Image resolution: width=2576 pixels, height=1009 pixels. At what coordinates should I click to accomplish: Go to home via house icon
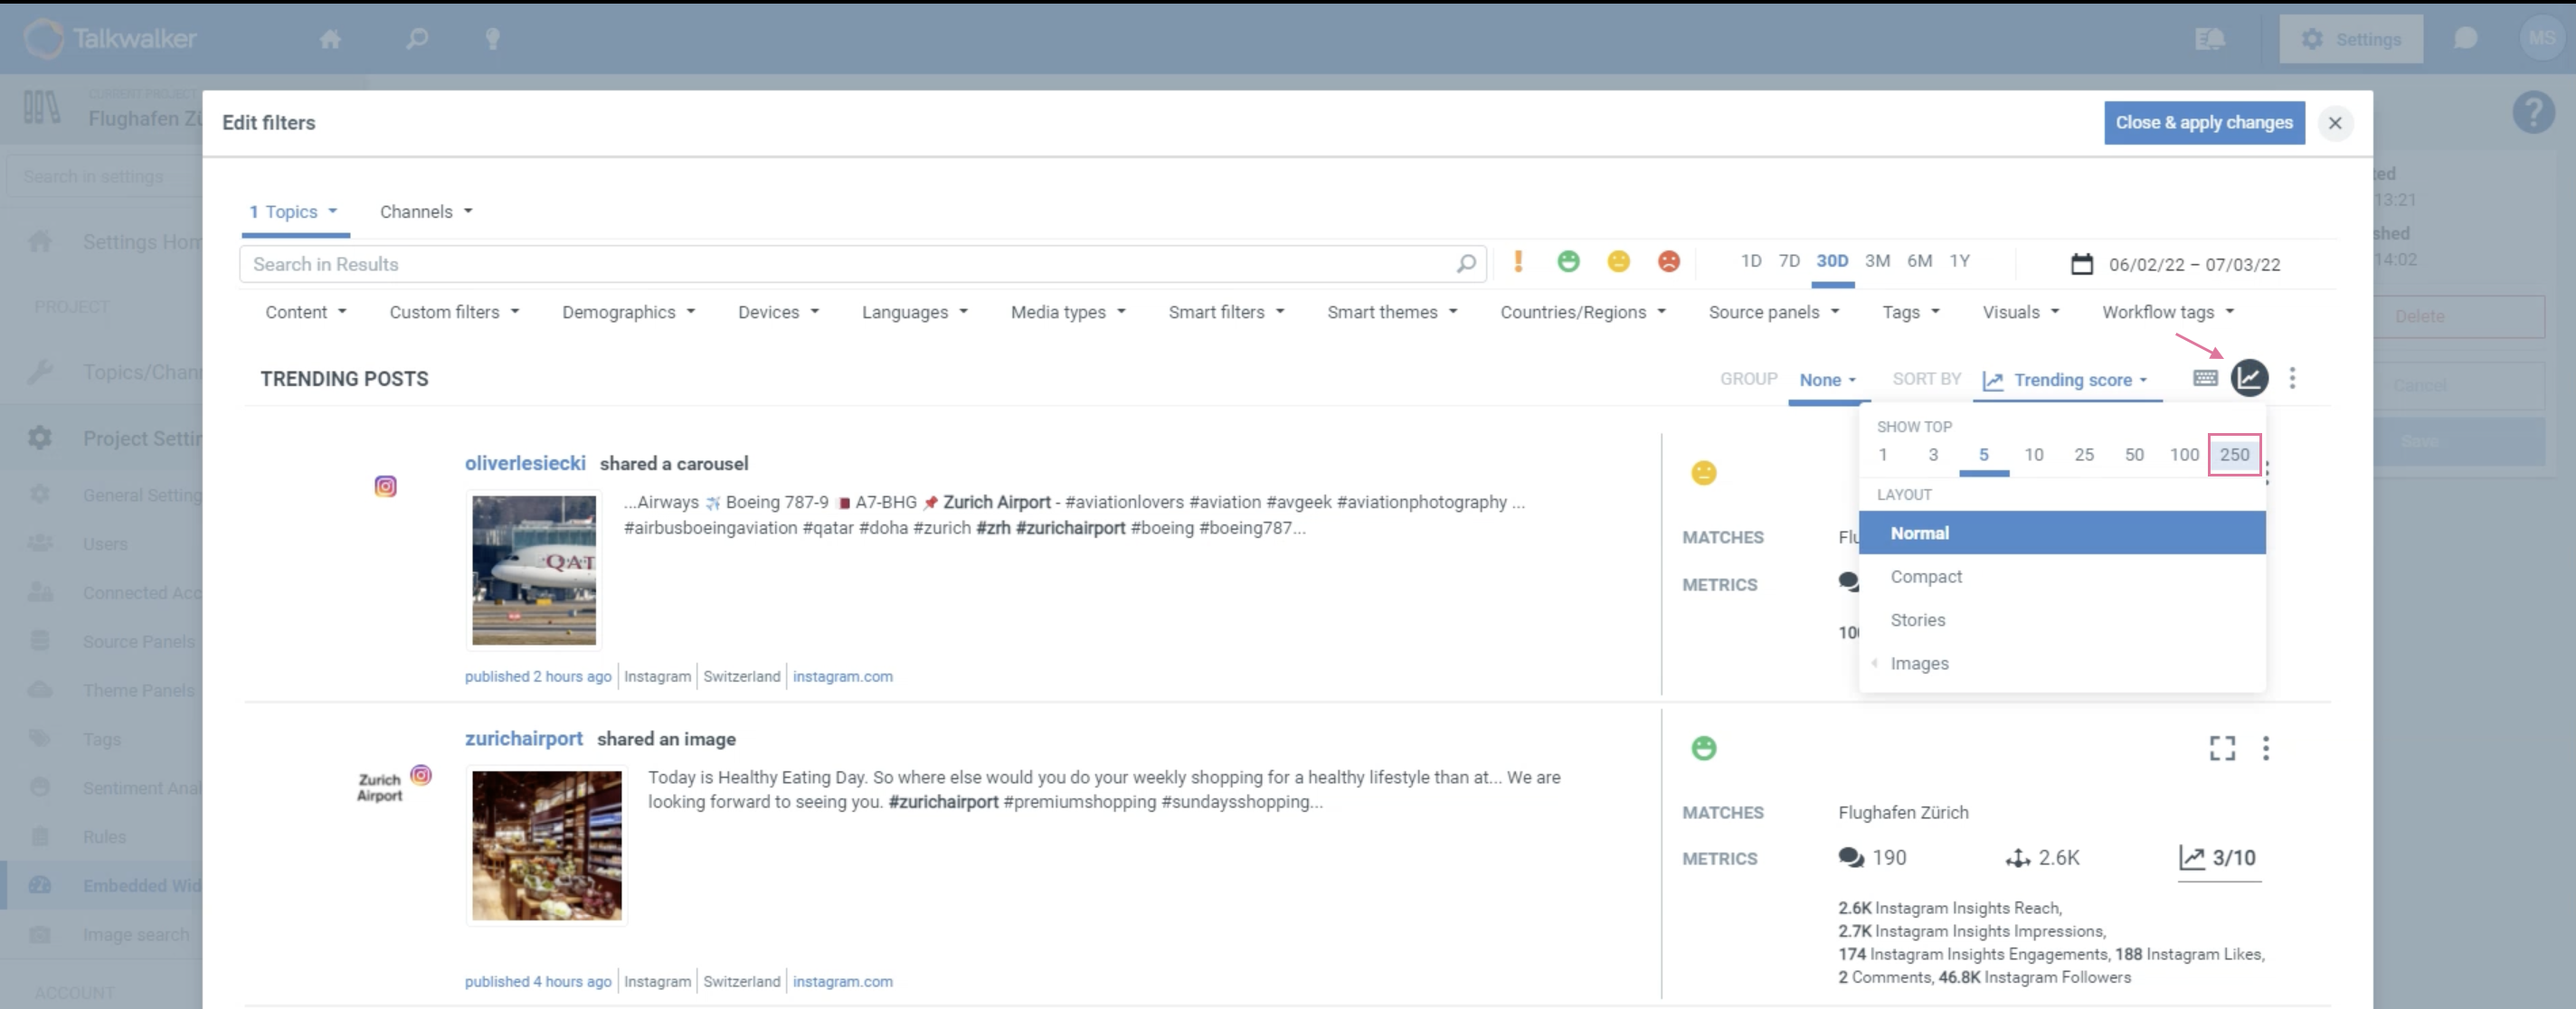(x=330, y=39)
